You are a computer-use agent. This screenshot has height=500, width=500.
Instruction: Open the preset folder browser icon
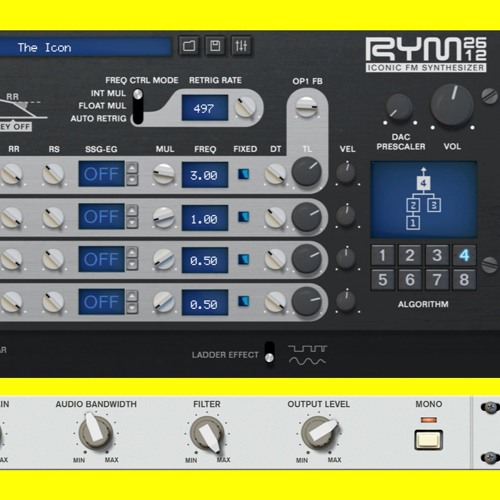point(189,46)
